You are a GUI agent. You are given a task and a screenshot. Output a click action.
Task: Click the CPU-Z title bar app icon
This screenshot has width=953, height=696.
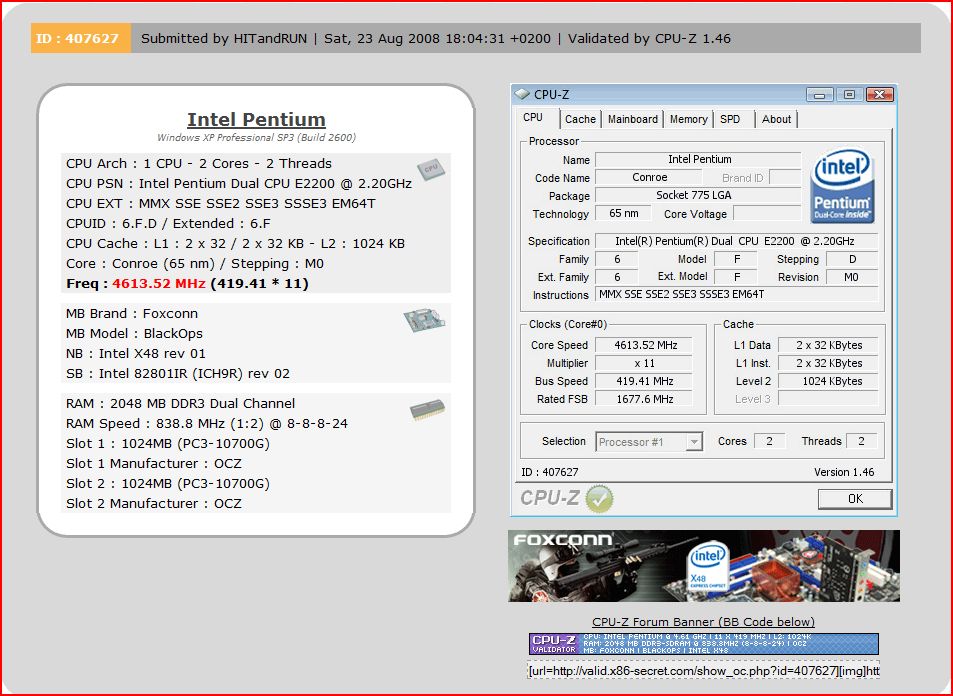(x=522, y=94)
